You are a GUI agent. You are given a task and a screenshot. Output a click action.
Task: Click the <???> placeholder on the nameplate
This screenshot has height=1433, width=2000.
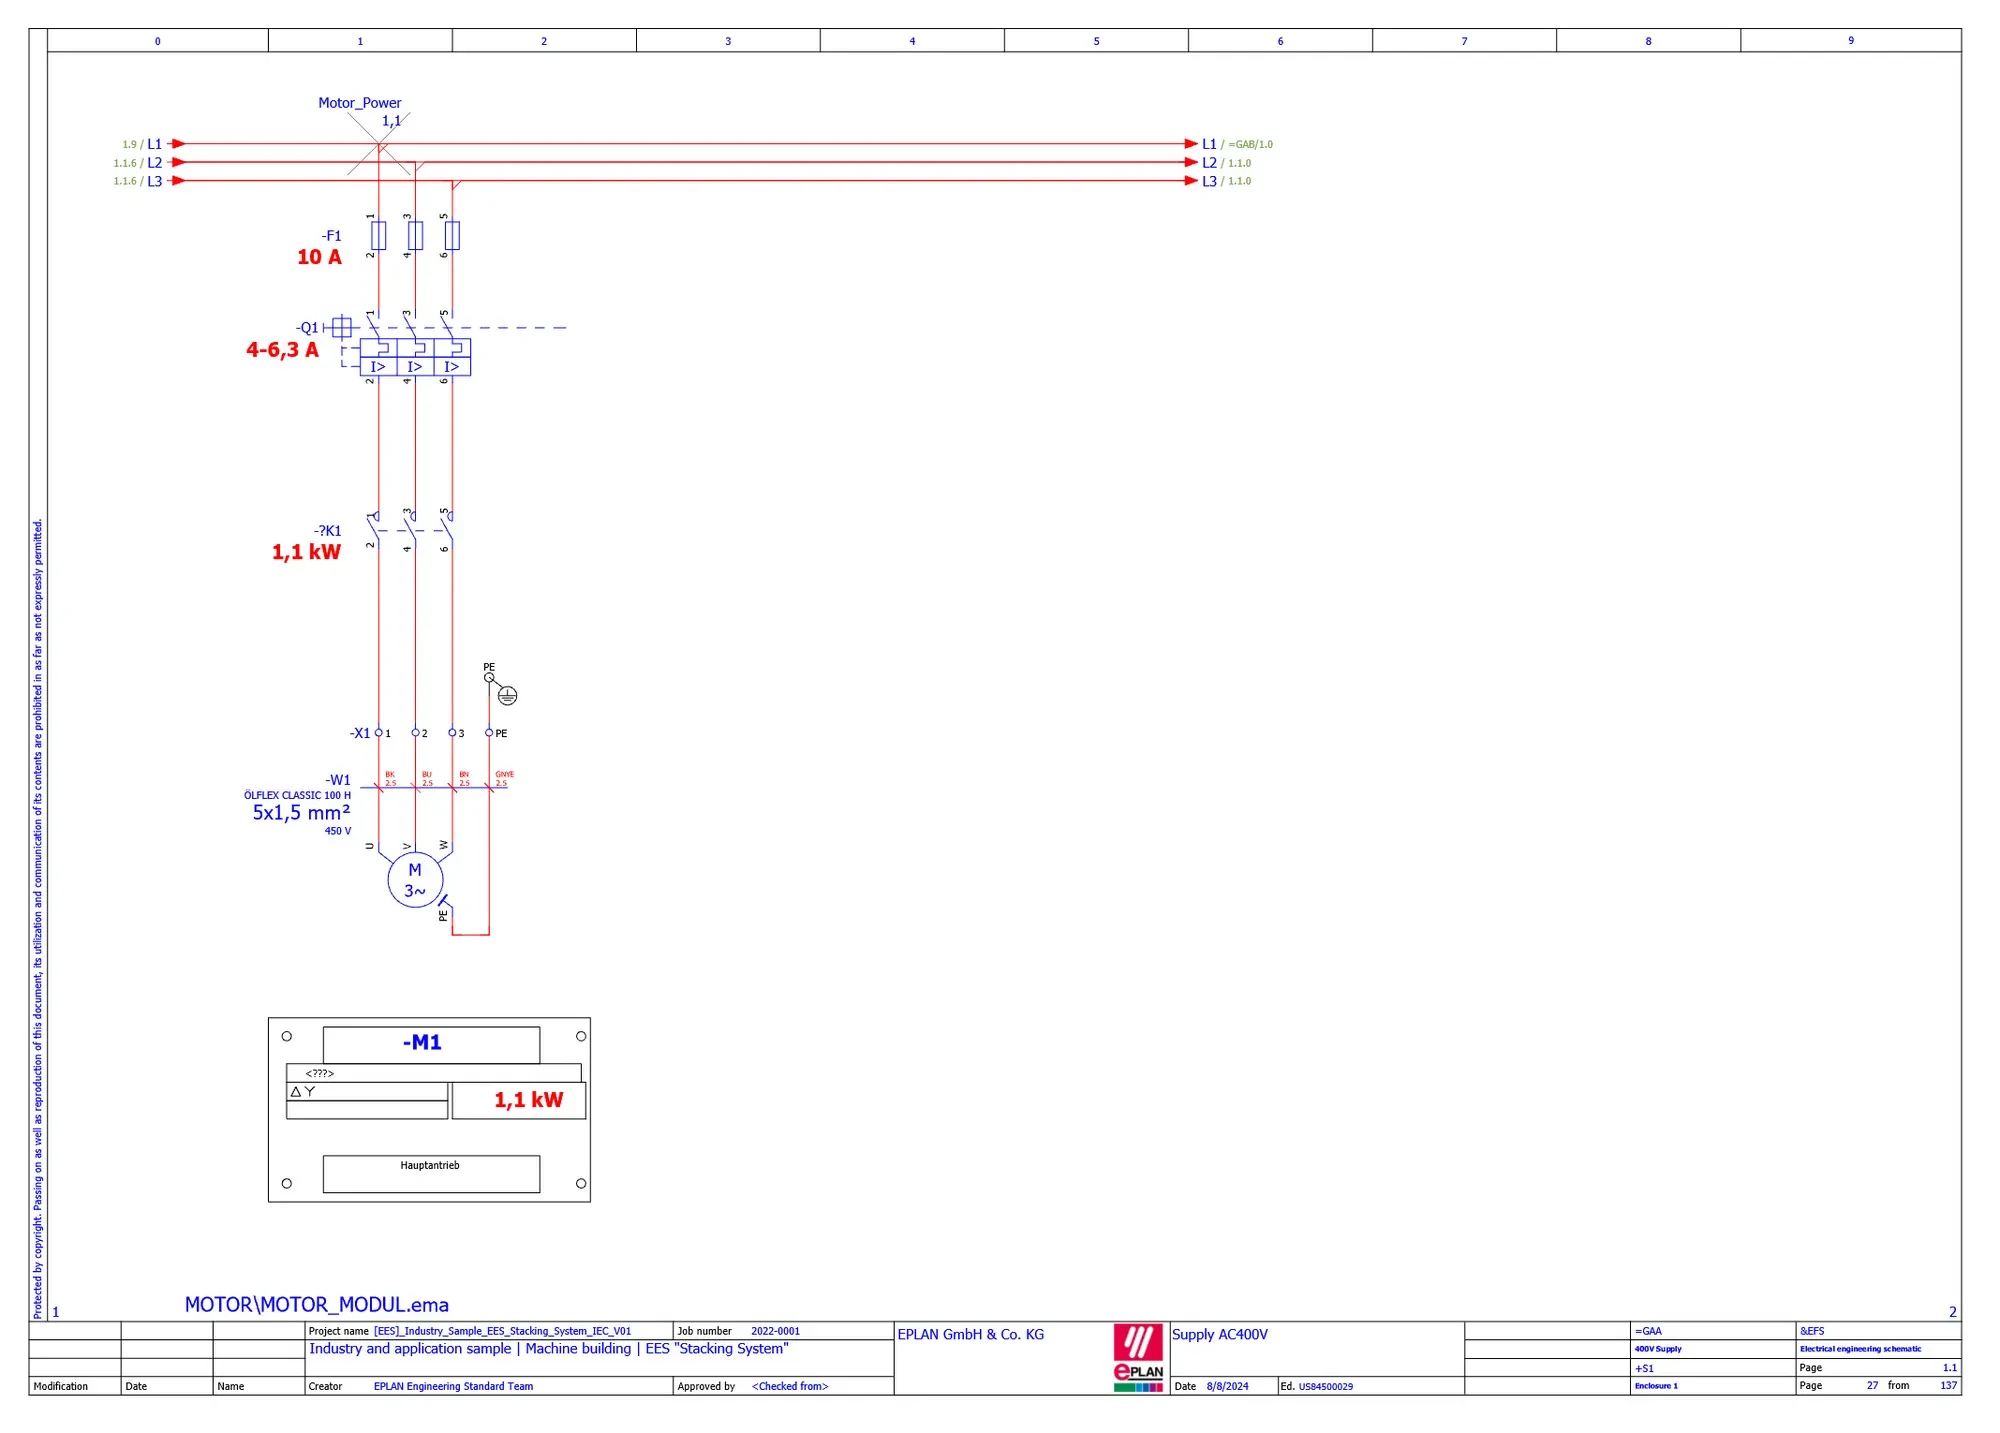pos(319,1073)
